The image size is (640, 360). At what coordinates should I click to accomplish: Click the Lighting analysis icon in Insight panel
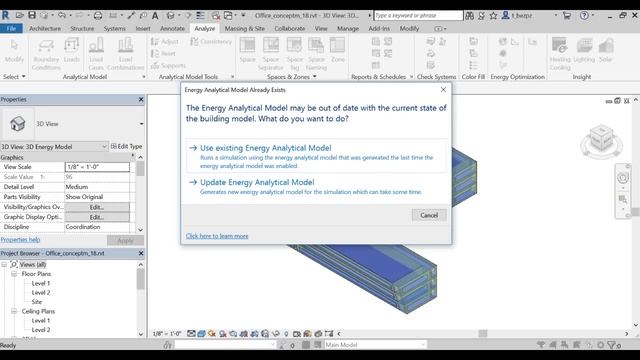coord(584,46)
